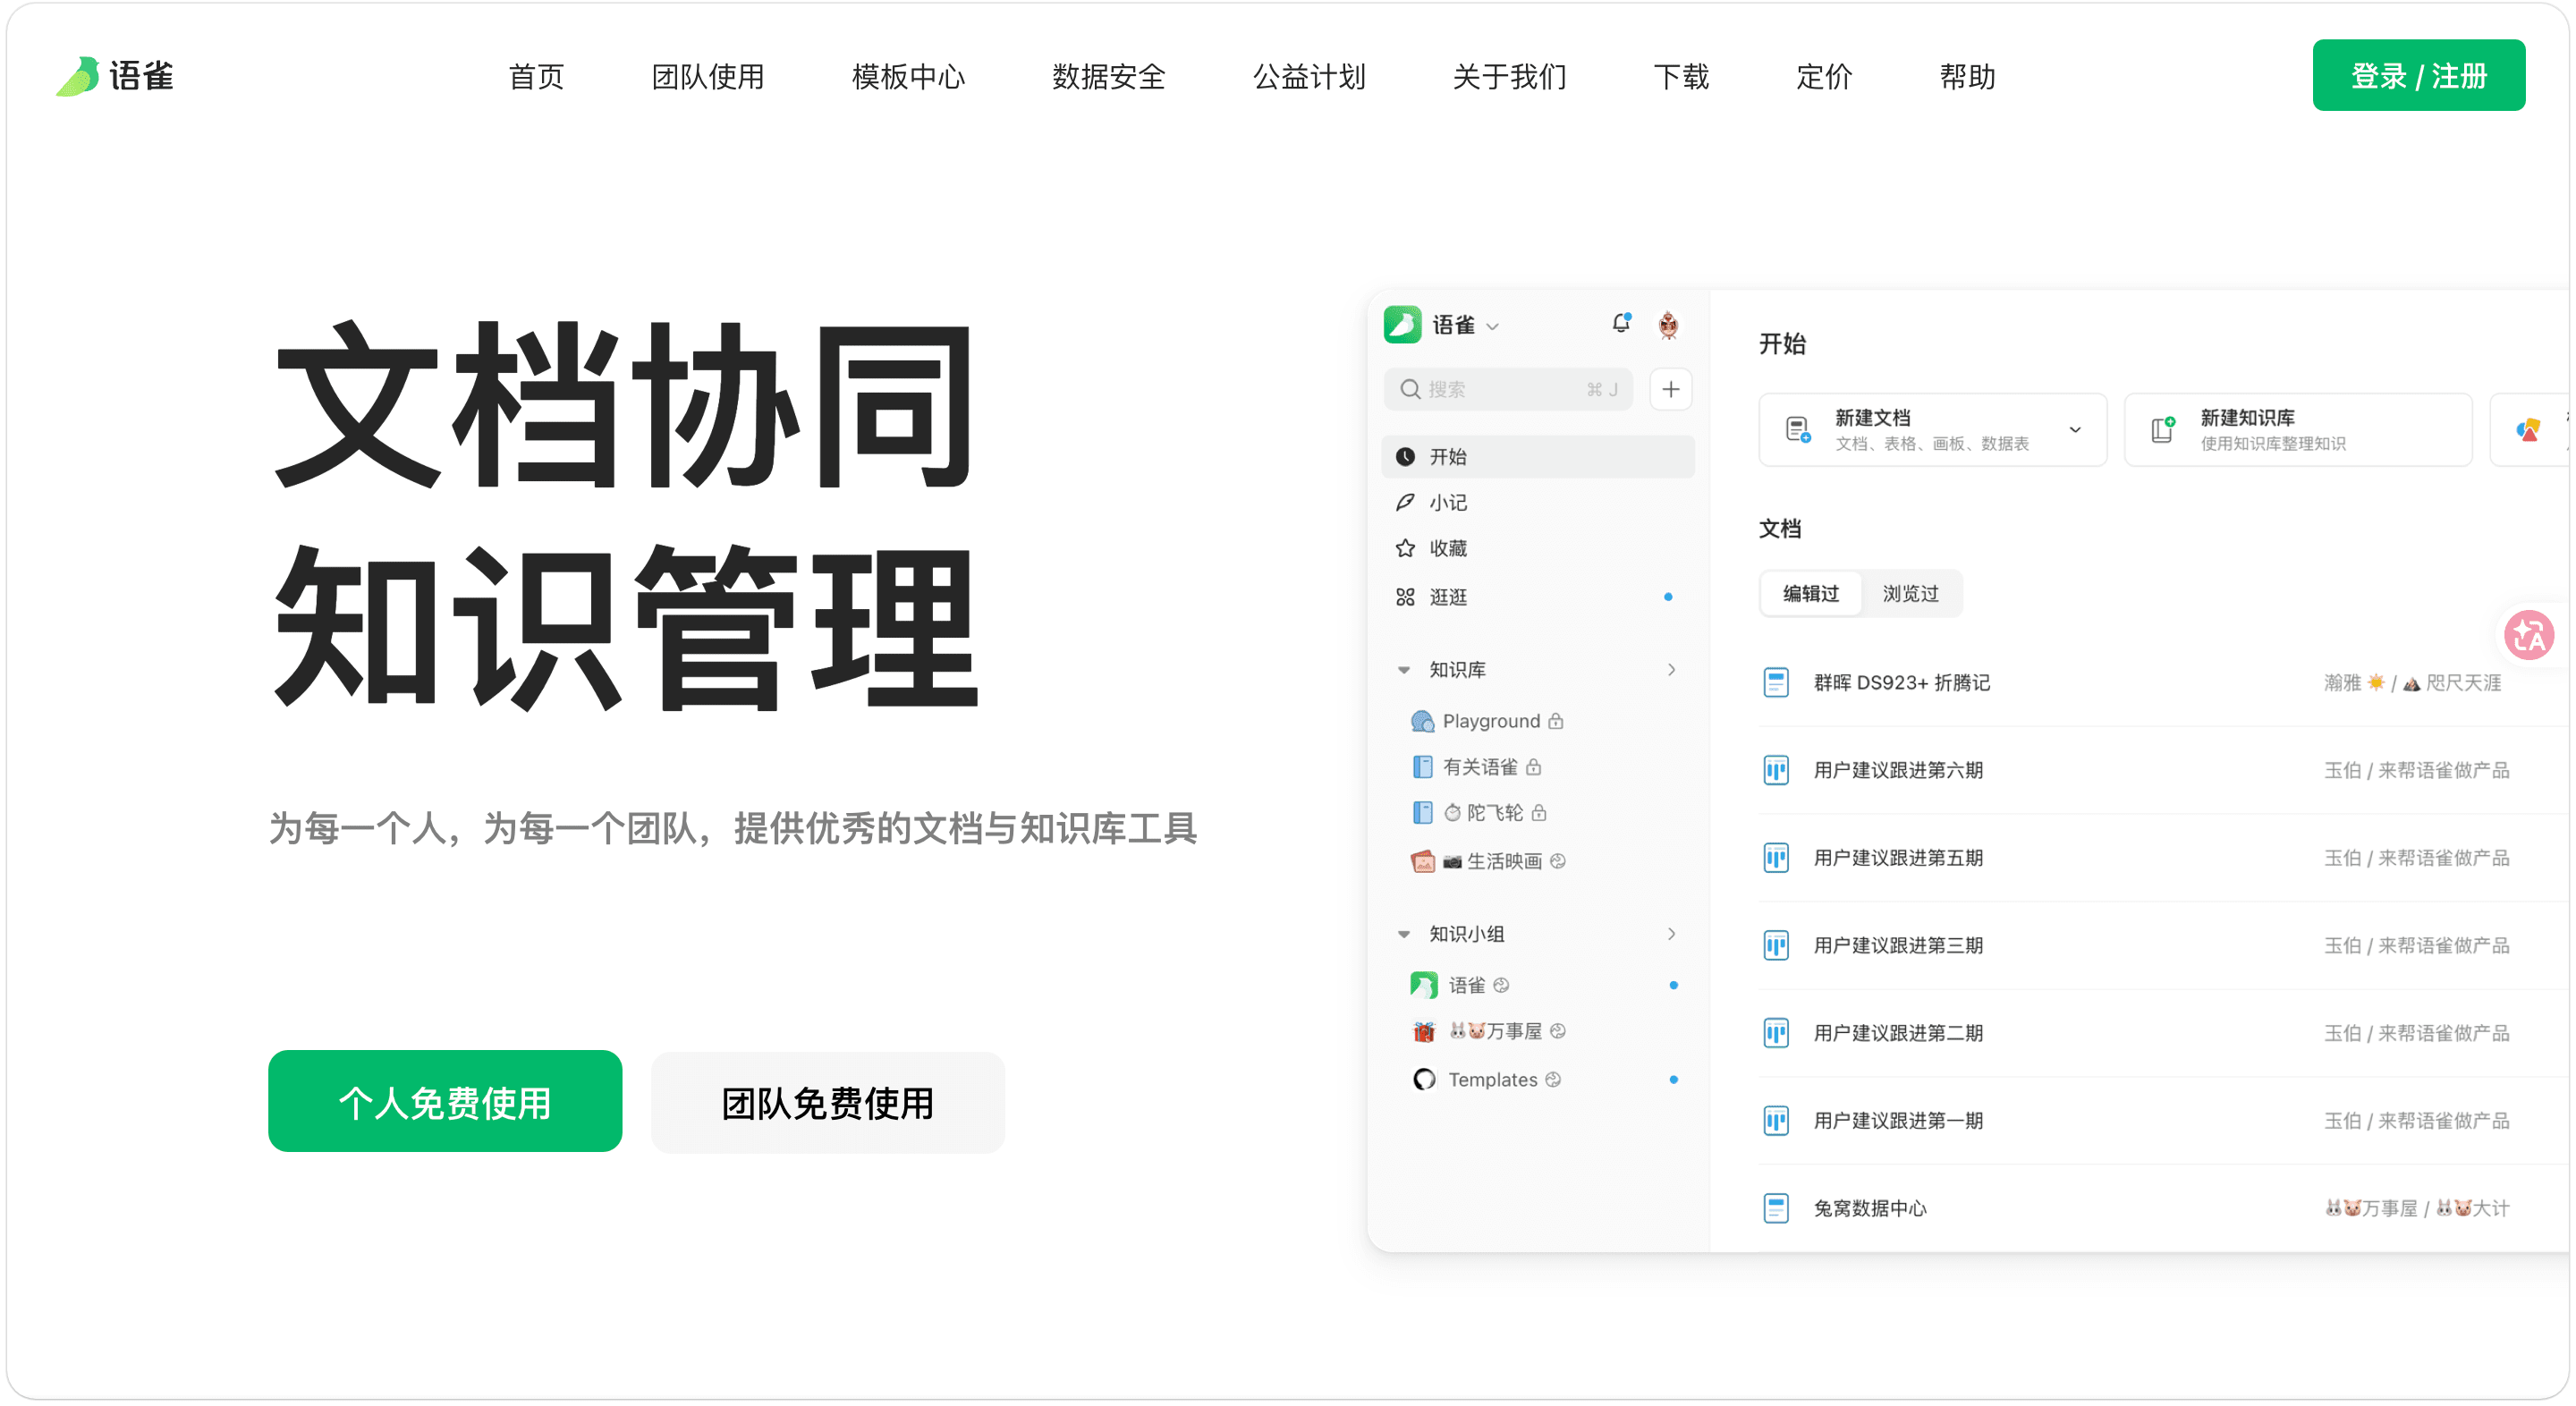
Task: Click the 万事屋 gift icon
Action: pos(1424,1031)
